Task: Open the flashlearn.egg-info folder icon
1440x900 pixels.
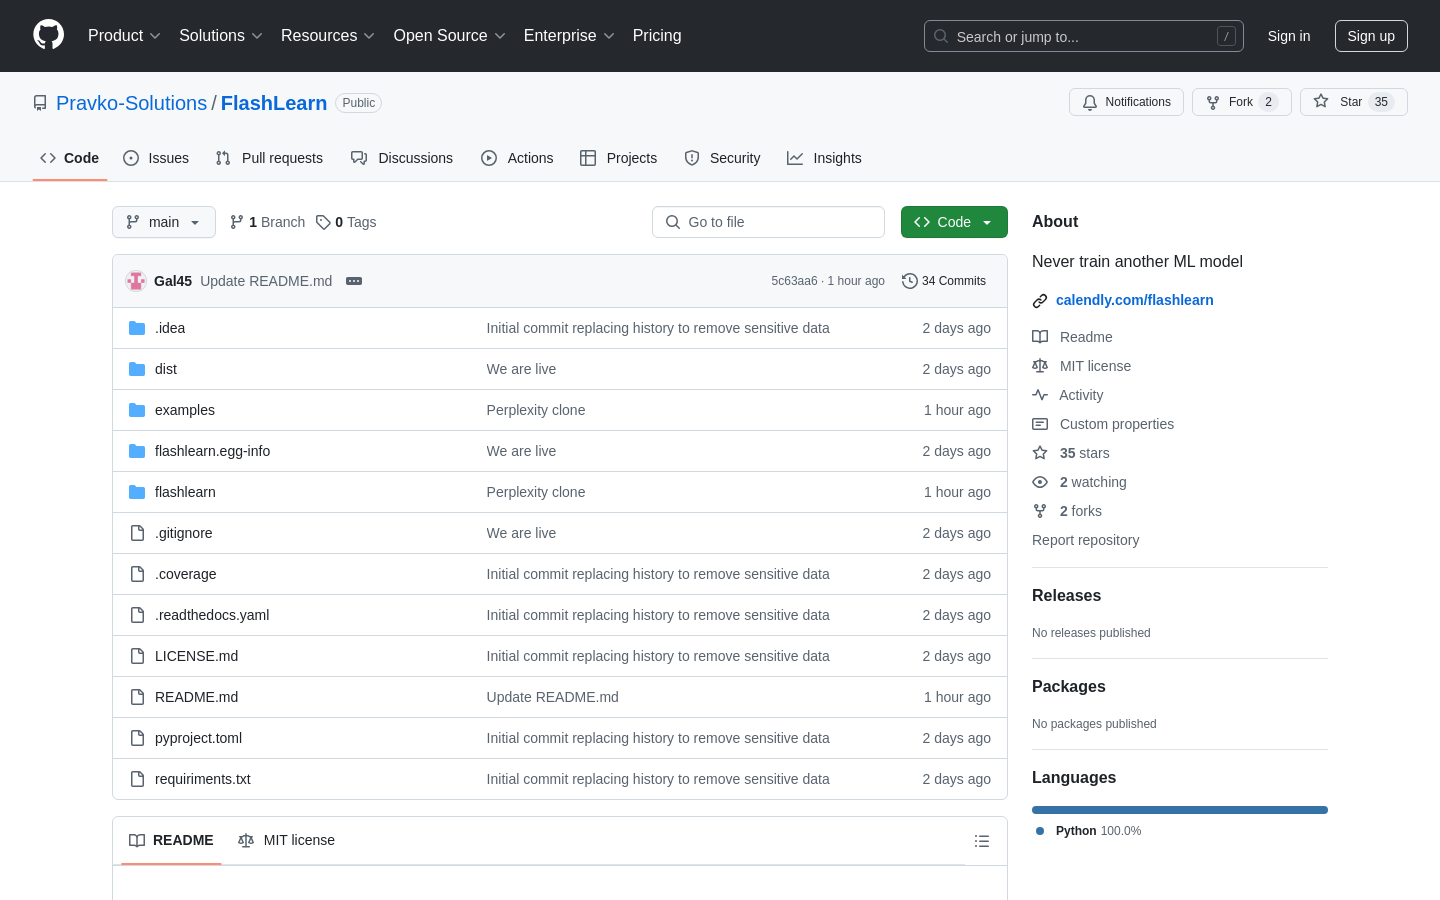Action: (x=137, y=451)
